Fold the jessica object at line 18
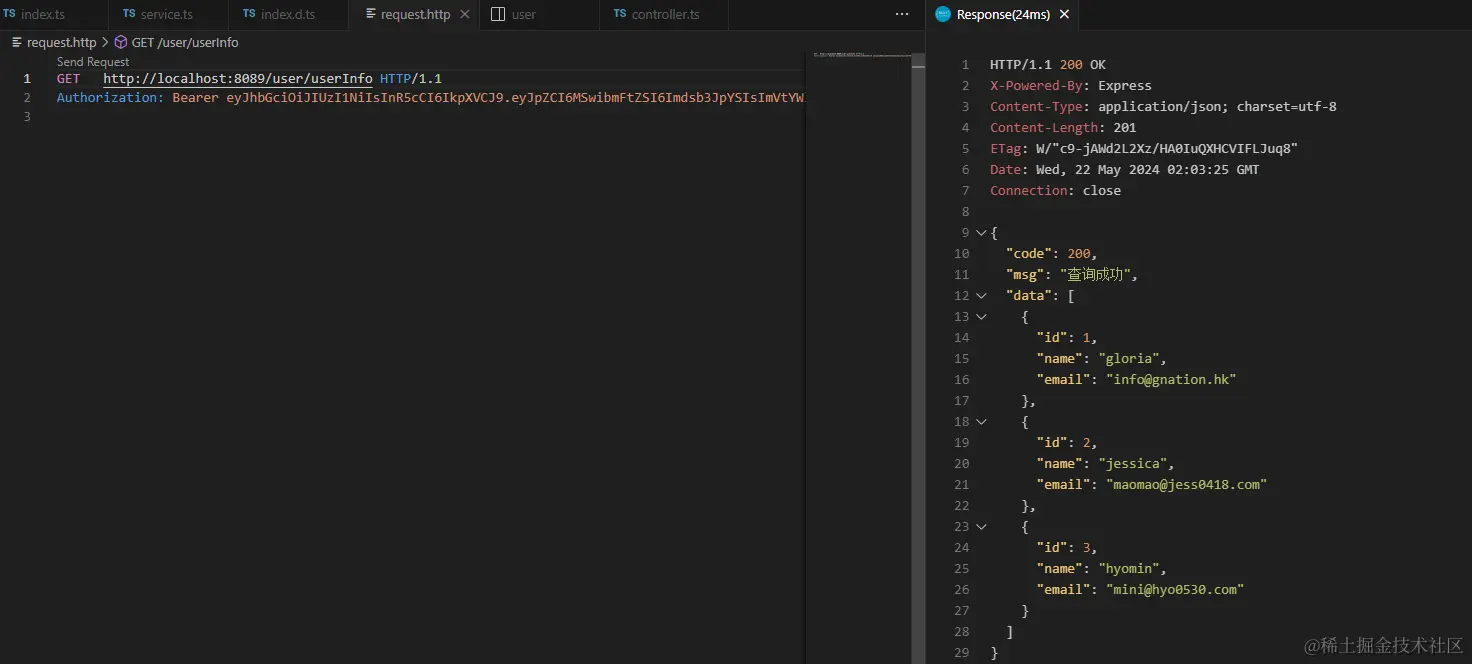 (x=981, y=422)
